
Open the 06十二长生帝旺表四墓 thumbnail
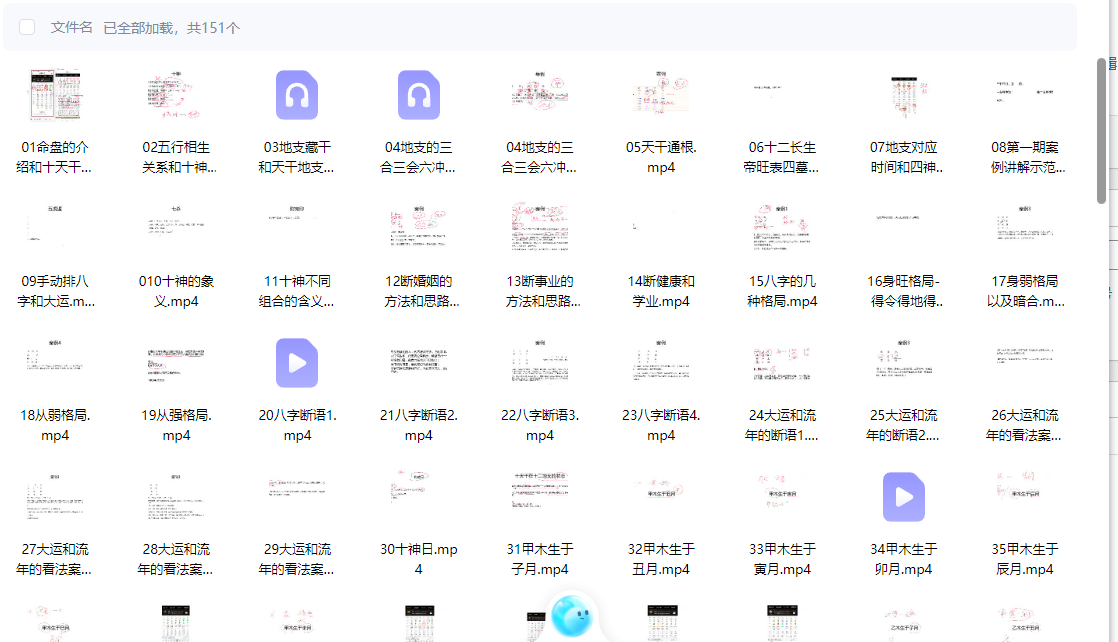782,95
